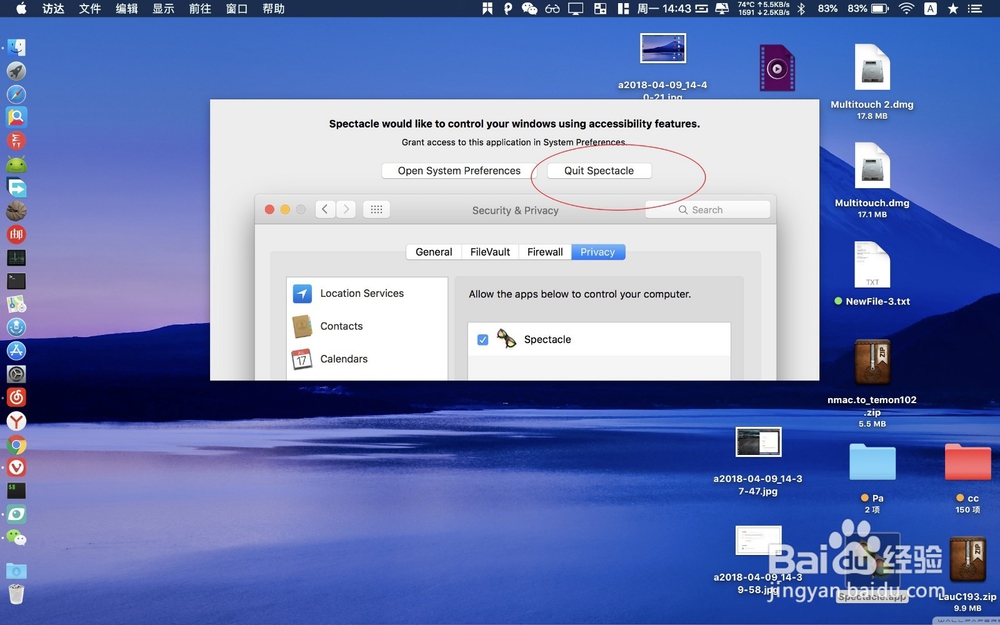Image resolution: width=1000 pixels, height=625 pixels.
Task: Switch to the Firewall tab
Action: point(545,252)
